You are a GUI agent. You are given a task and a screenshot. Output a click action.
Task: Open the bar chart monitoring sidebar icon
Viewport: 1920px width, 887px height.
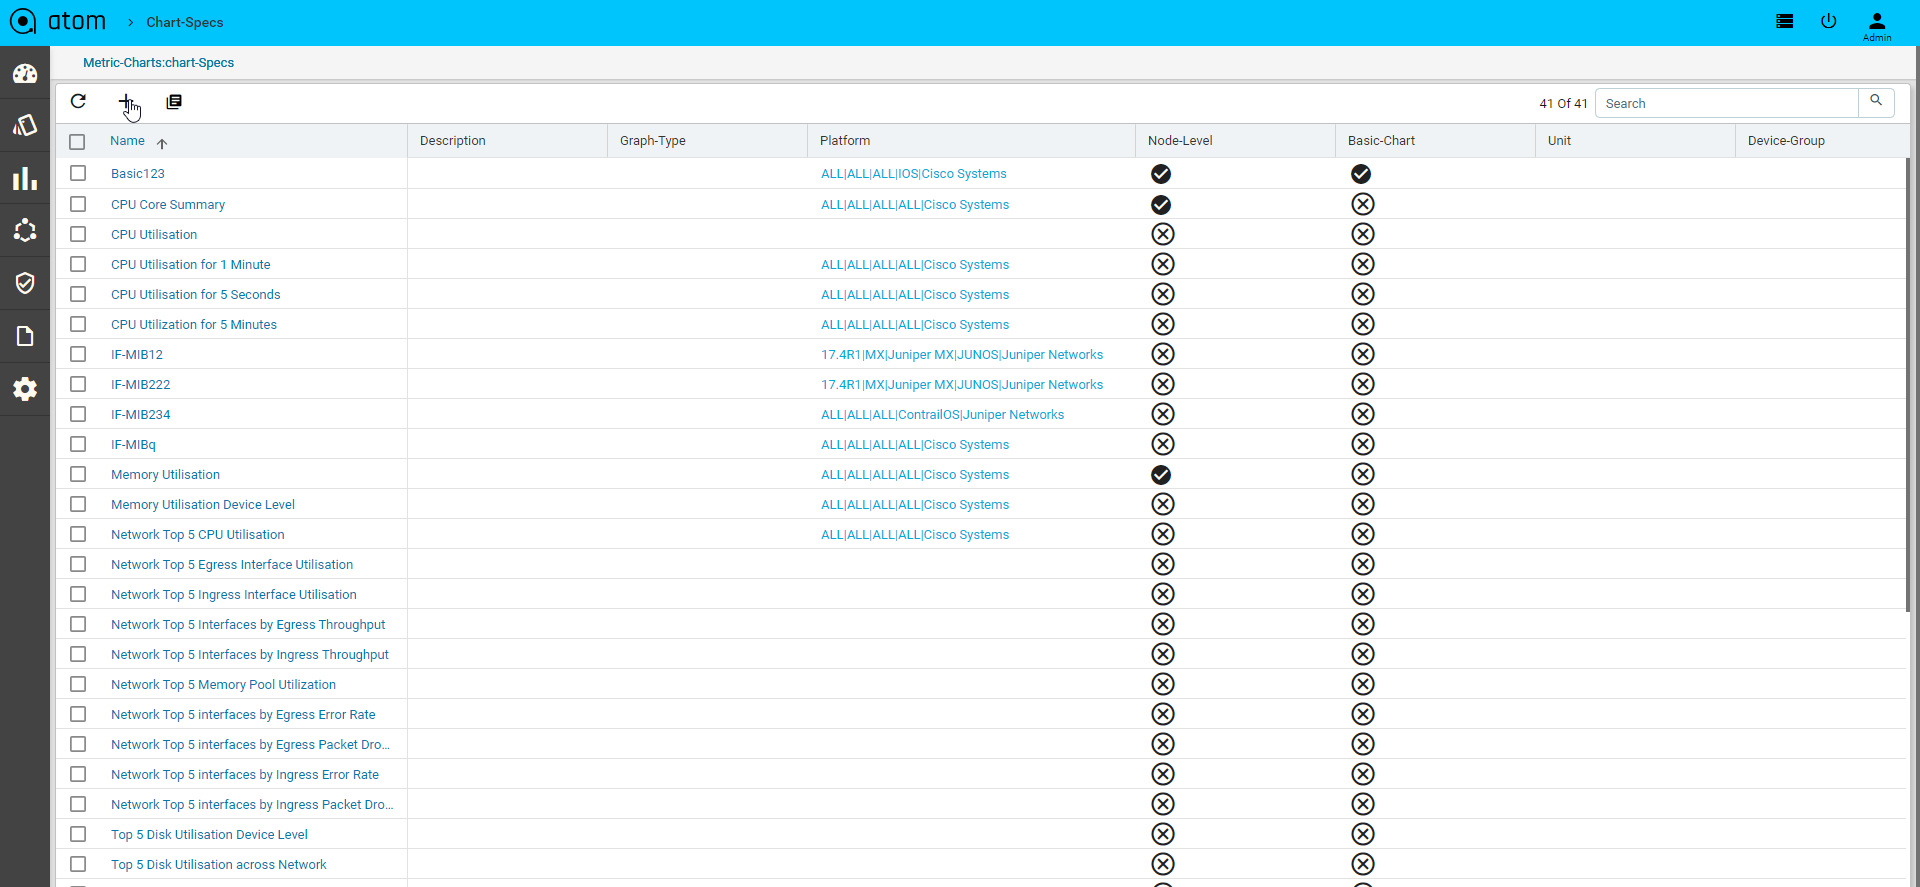click(25, 179)
